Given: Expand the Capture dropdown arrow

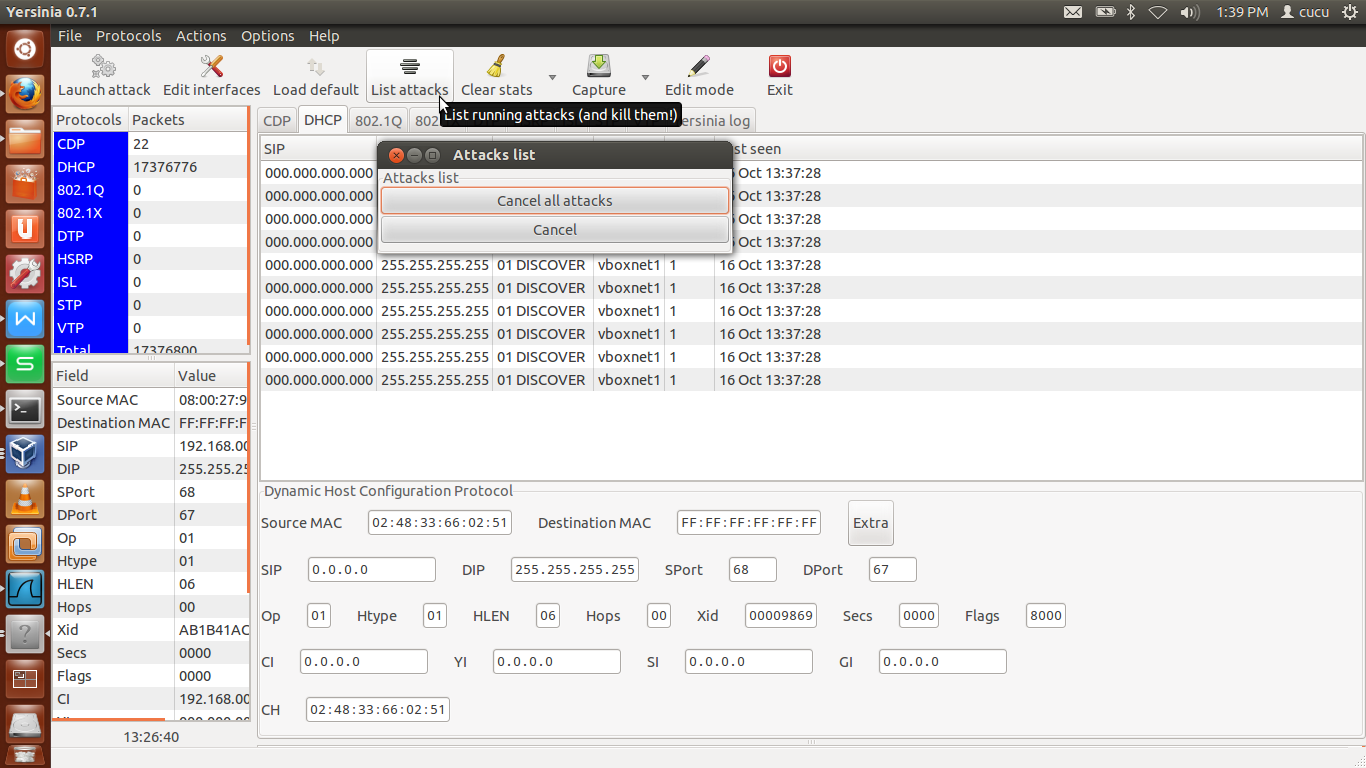Looking at the screenshot, I should [x=645, y=77].
